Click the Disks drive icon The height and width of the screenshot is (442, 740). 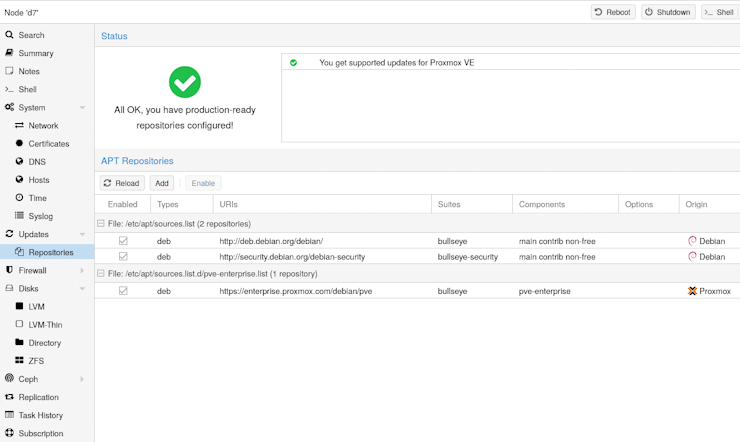[x=9, y=288]
